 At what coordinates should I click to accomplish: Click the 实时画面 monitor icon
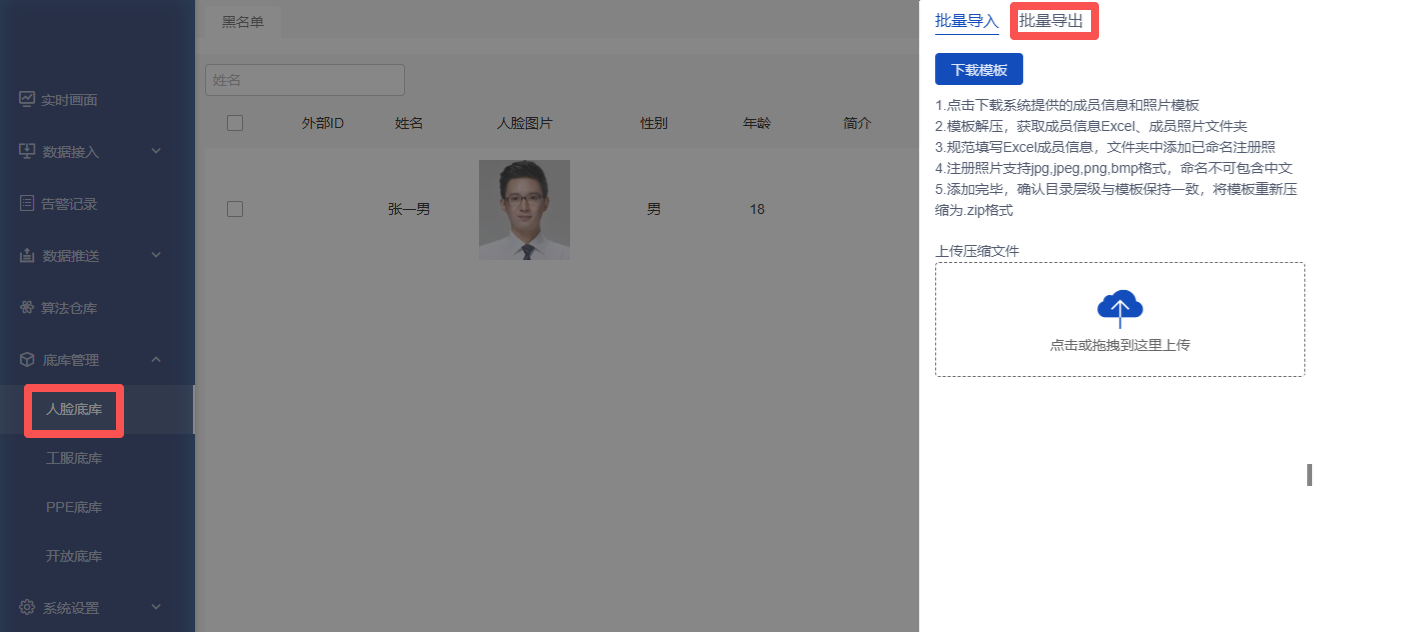27,99
